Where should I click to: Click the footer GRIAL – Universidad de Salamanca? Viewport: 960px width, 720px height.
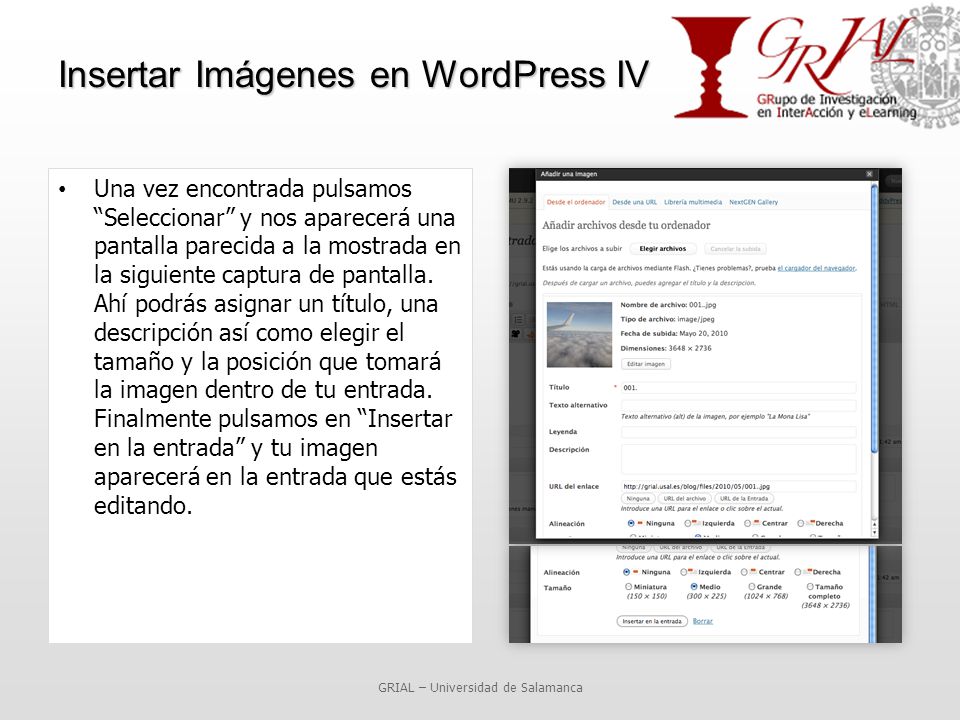480,688
